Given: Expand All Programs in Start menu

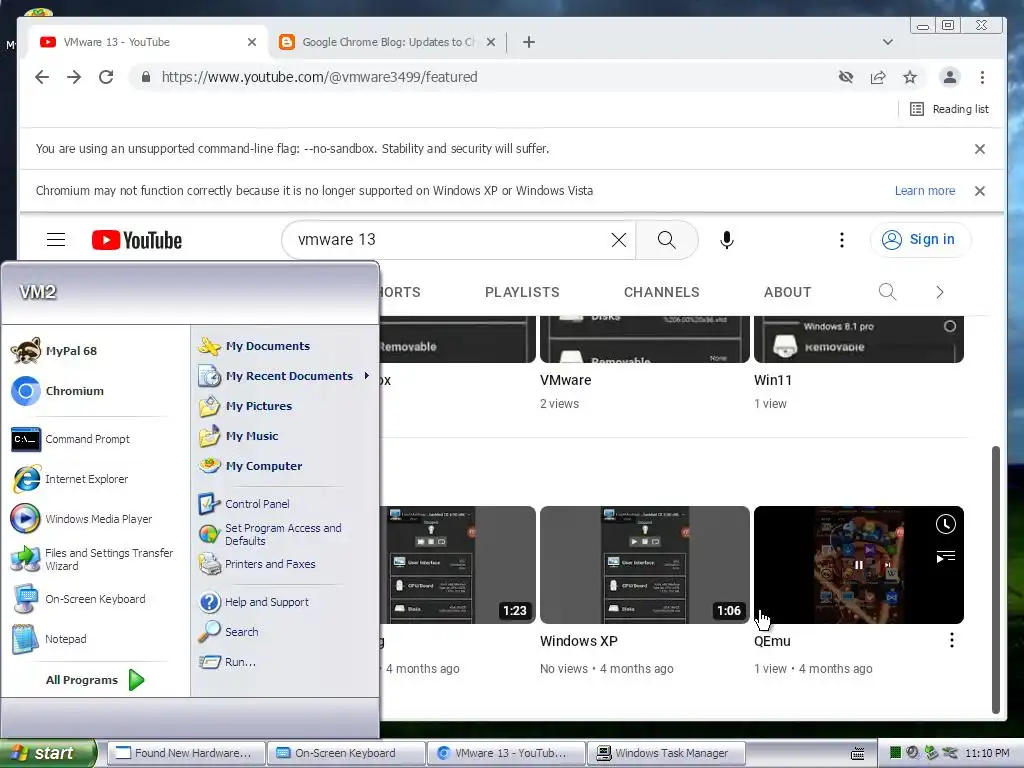Looking at the screenshot, I should (96, 680).
